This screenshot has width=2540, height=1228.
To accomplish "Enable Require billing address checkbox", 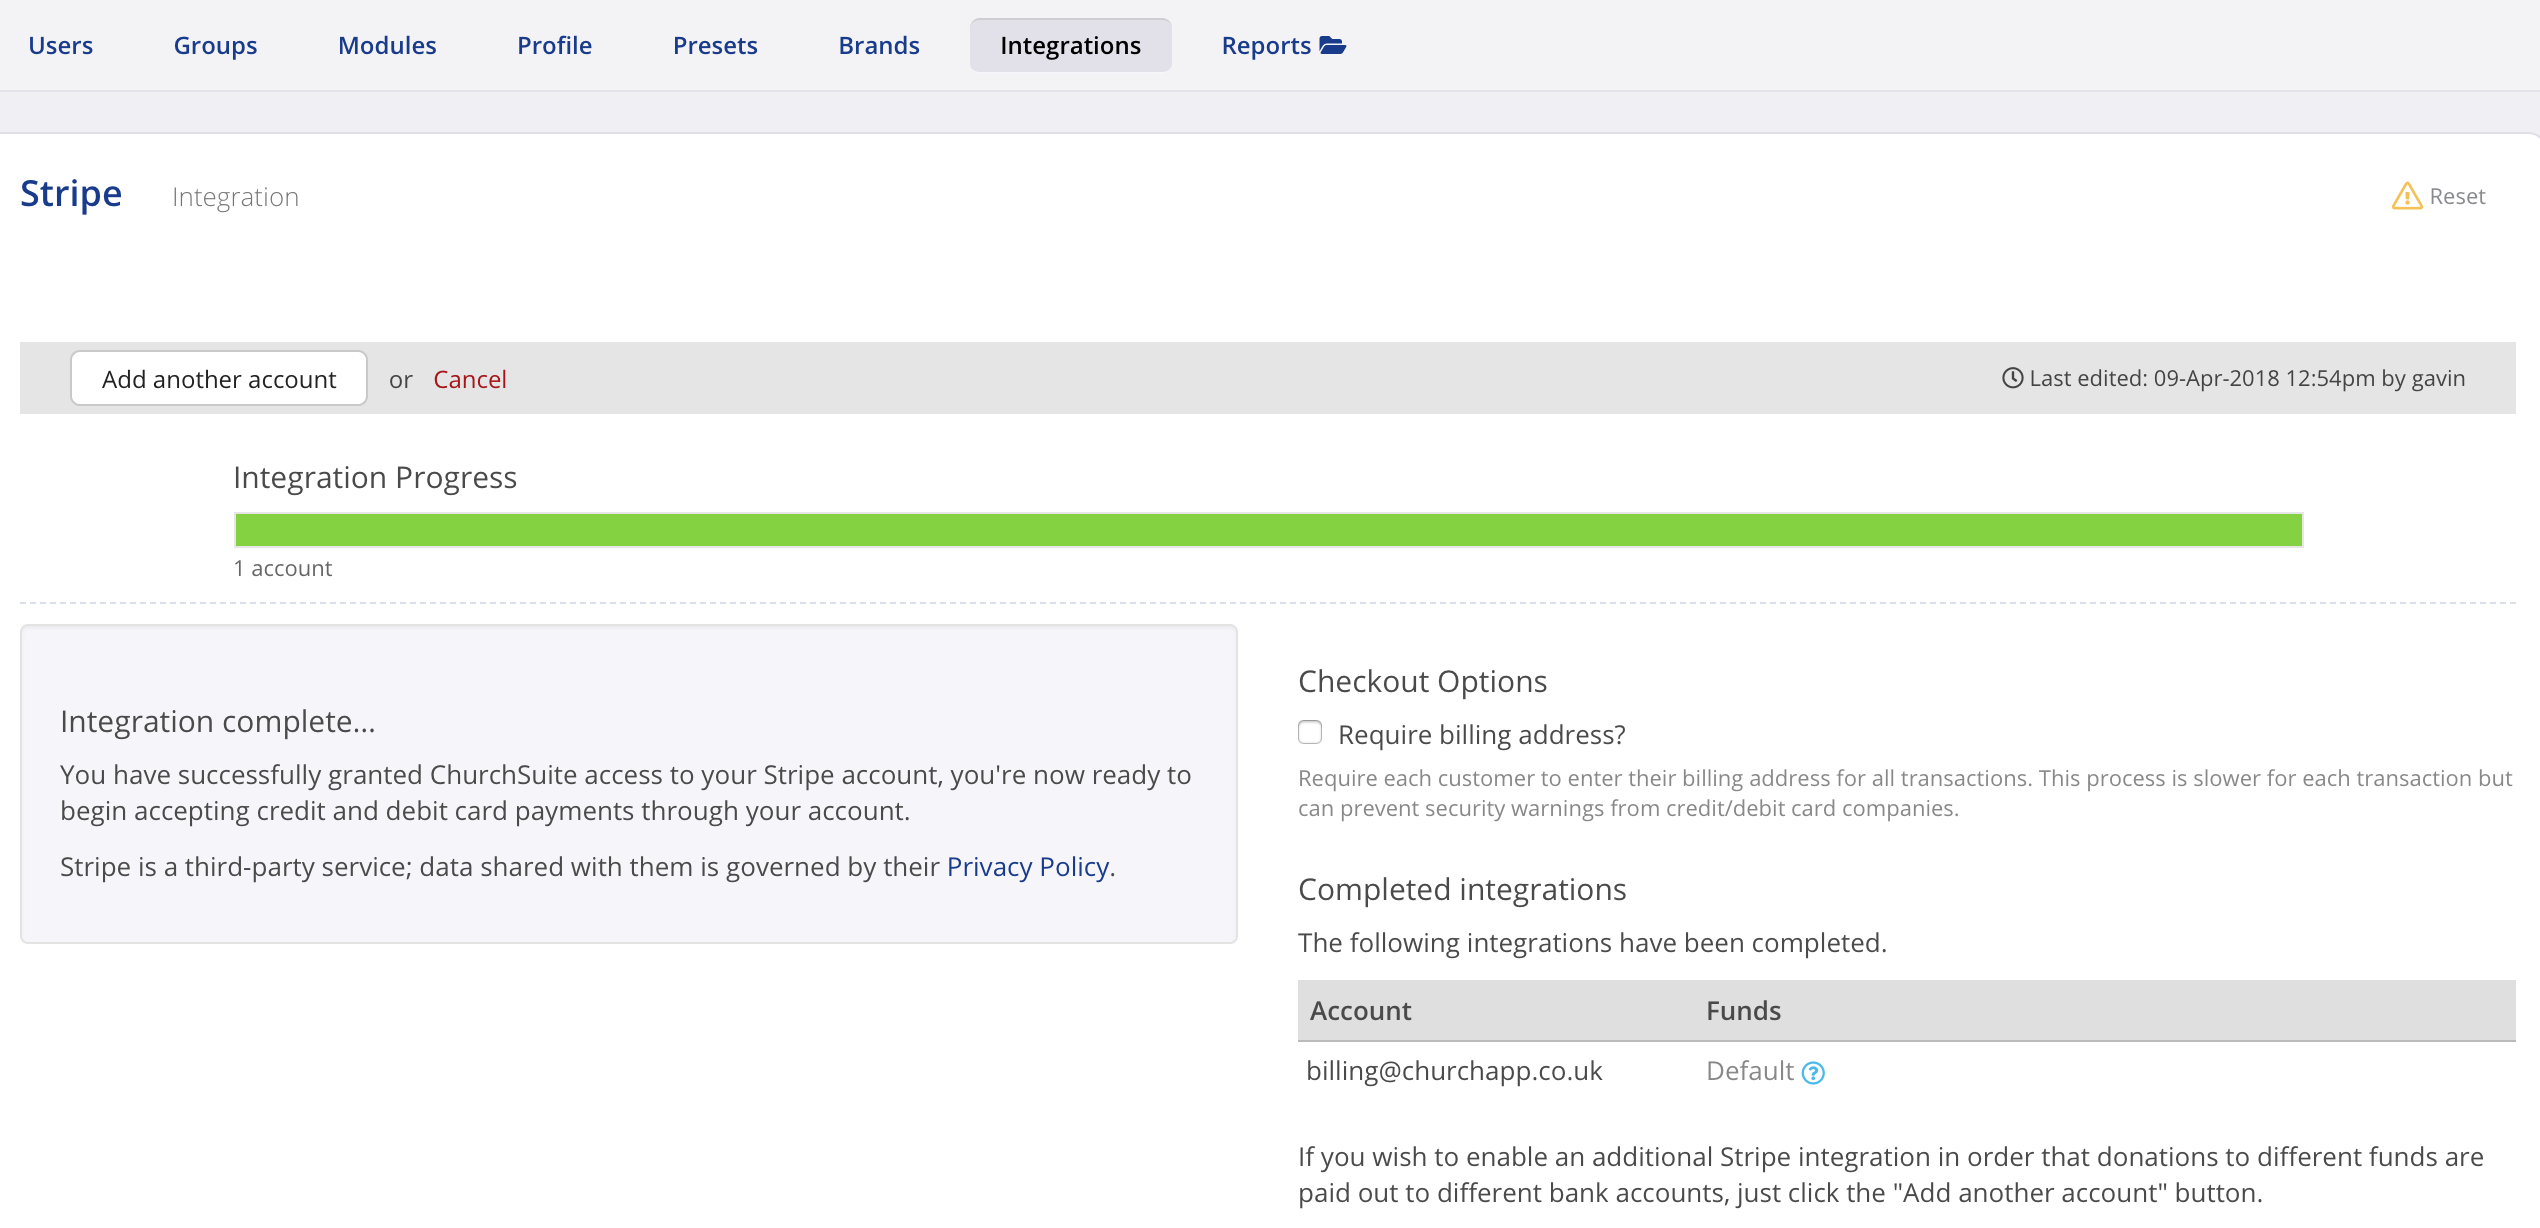I will pos(1310,733).
